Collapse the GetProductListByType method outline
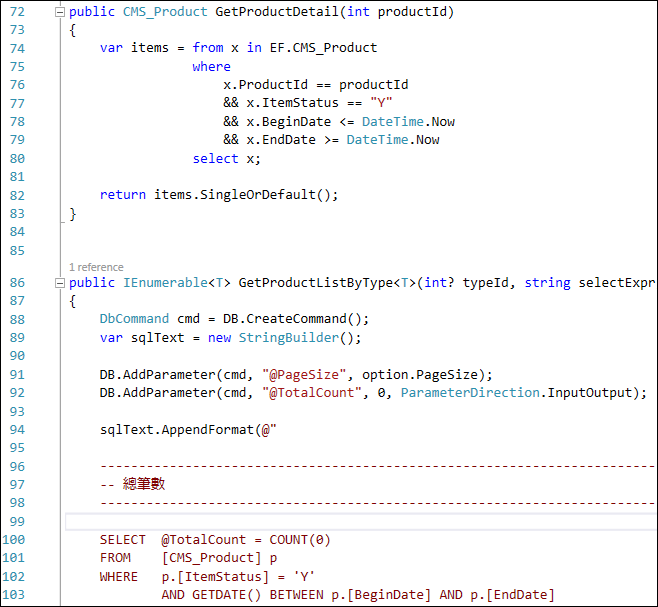Image resolution: width=658 pixels, height=607 pixels. tap(60, 283)
